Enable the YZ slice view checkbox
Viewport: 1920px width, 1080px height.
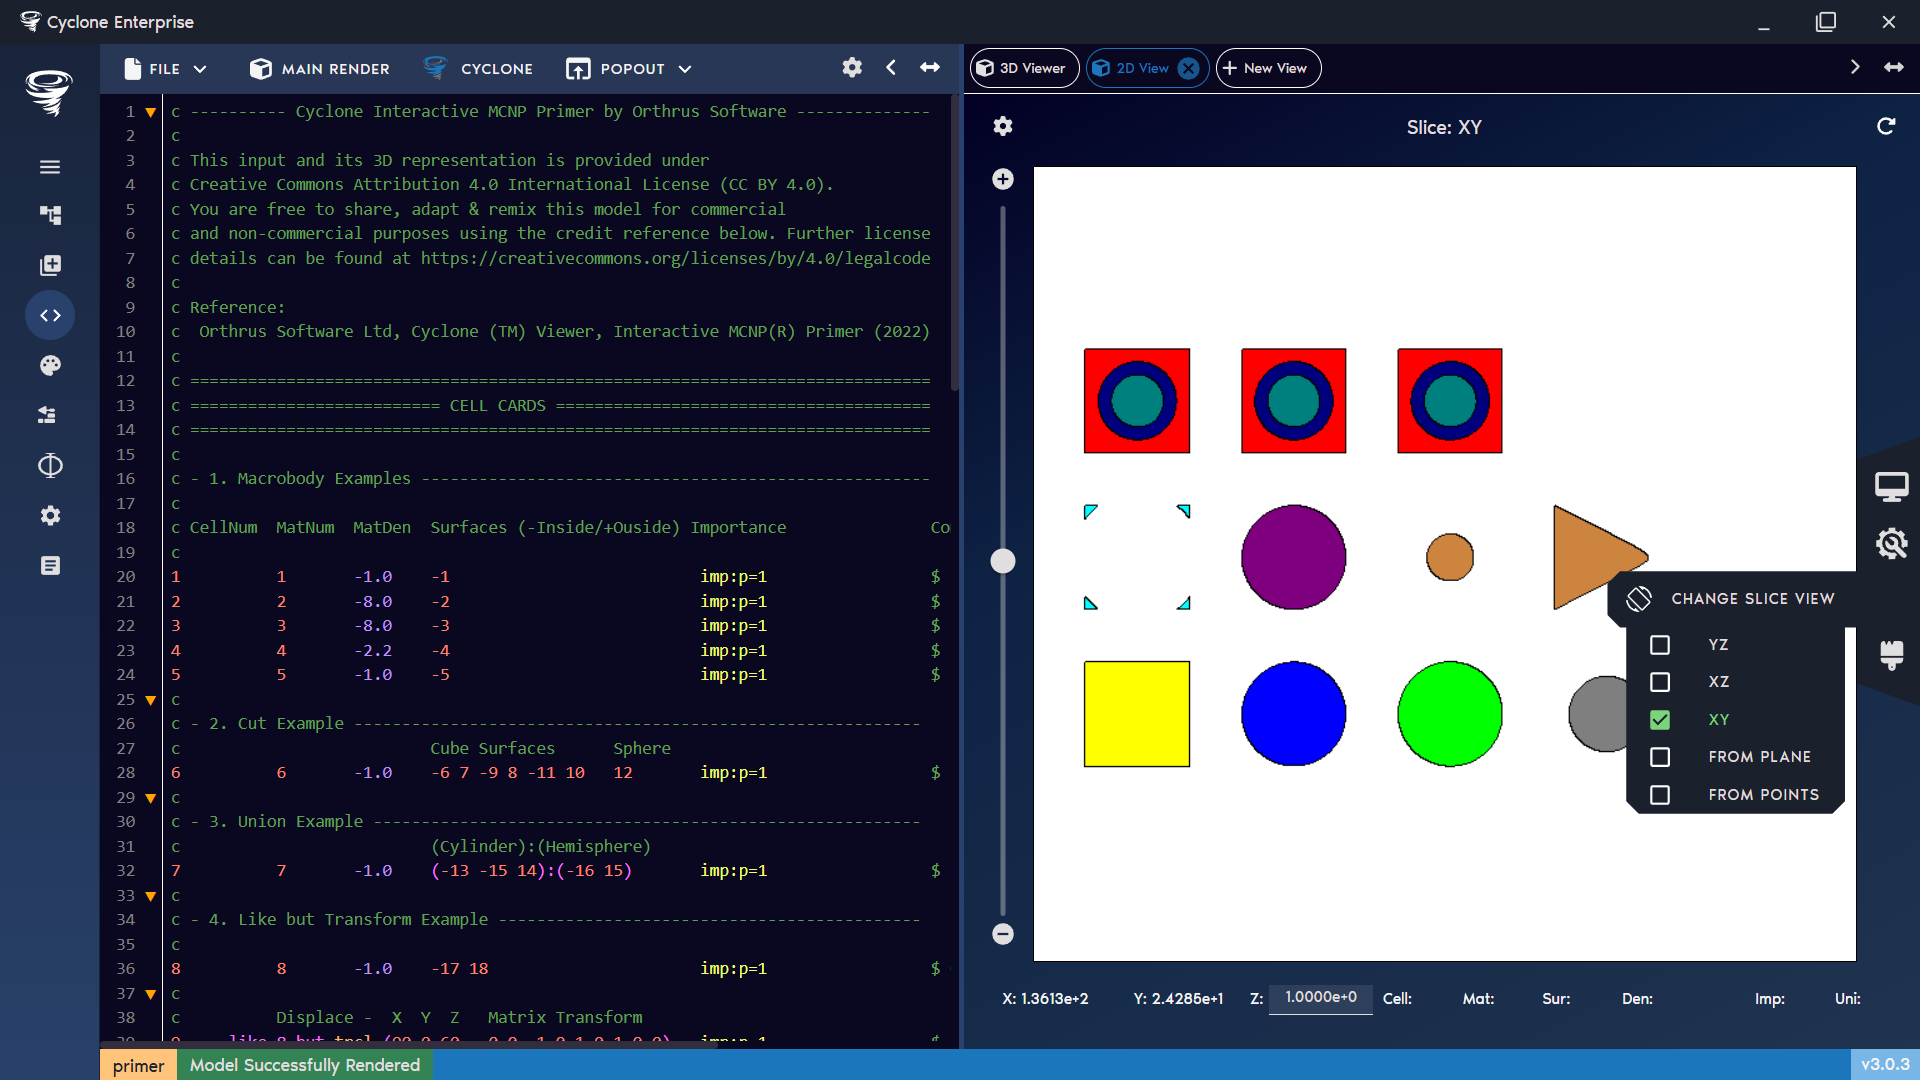click(1661, 645)
